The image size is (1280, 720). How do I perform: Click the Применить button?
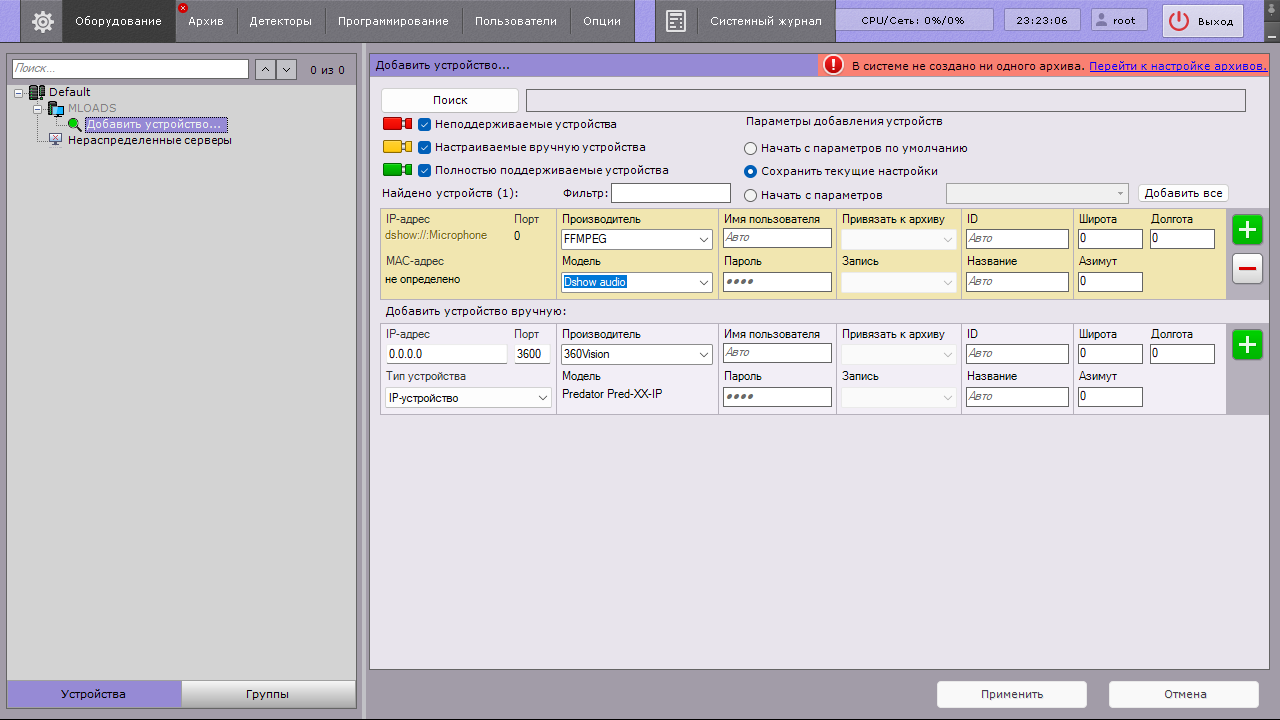1012,694
